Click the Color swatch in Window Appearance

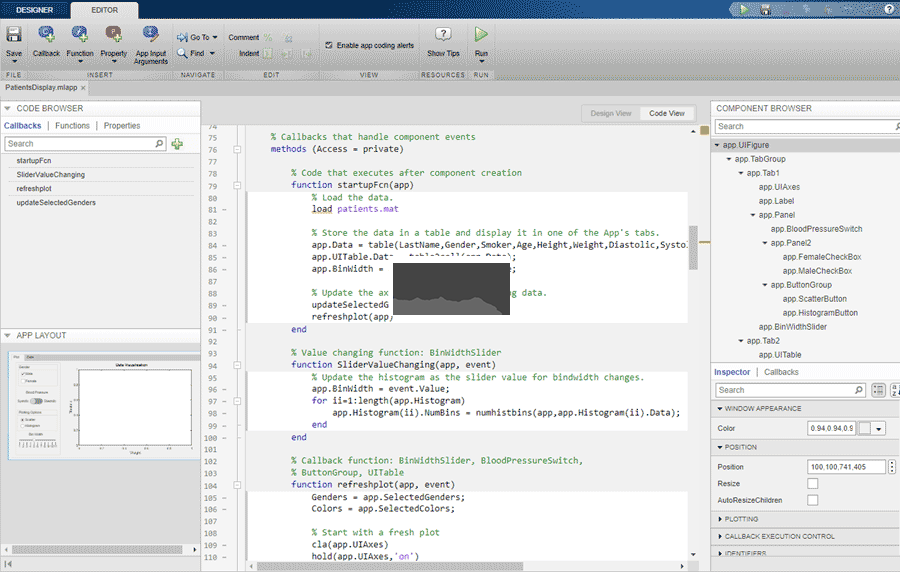tap(865, 428)
